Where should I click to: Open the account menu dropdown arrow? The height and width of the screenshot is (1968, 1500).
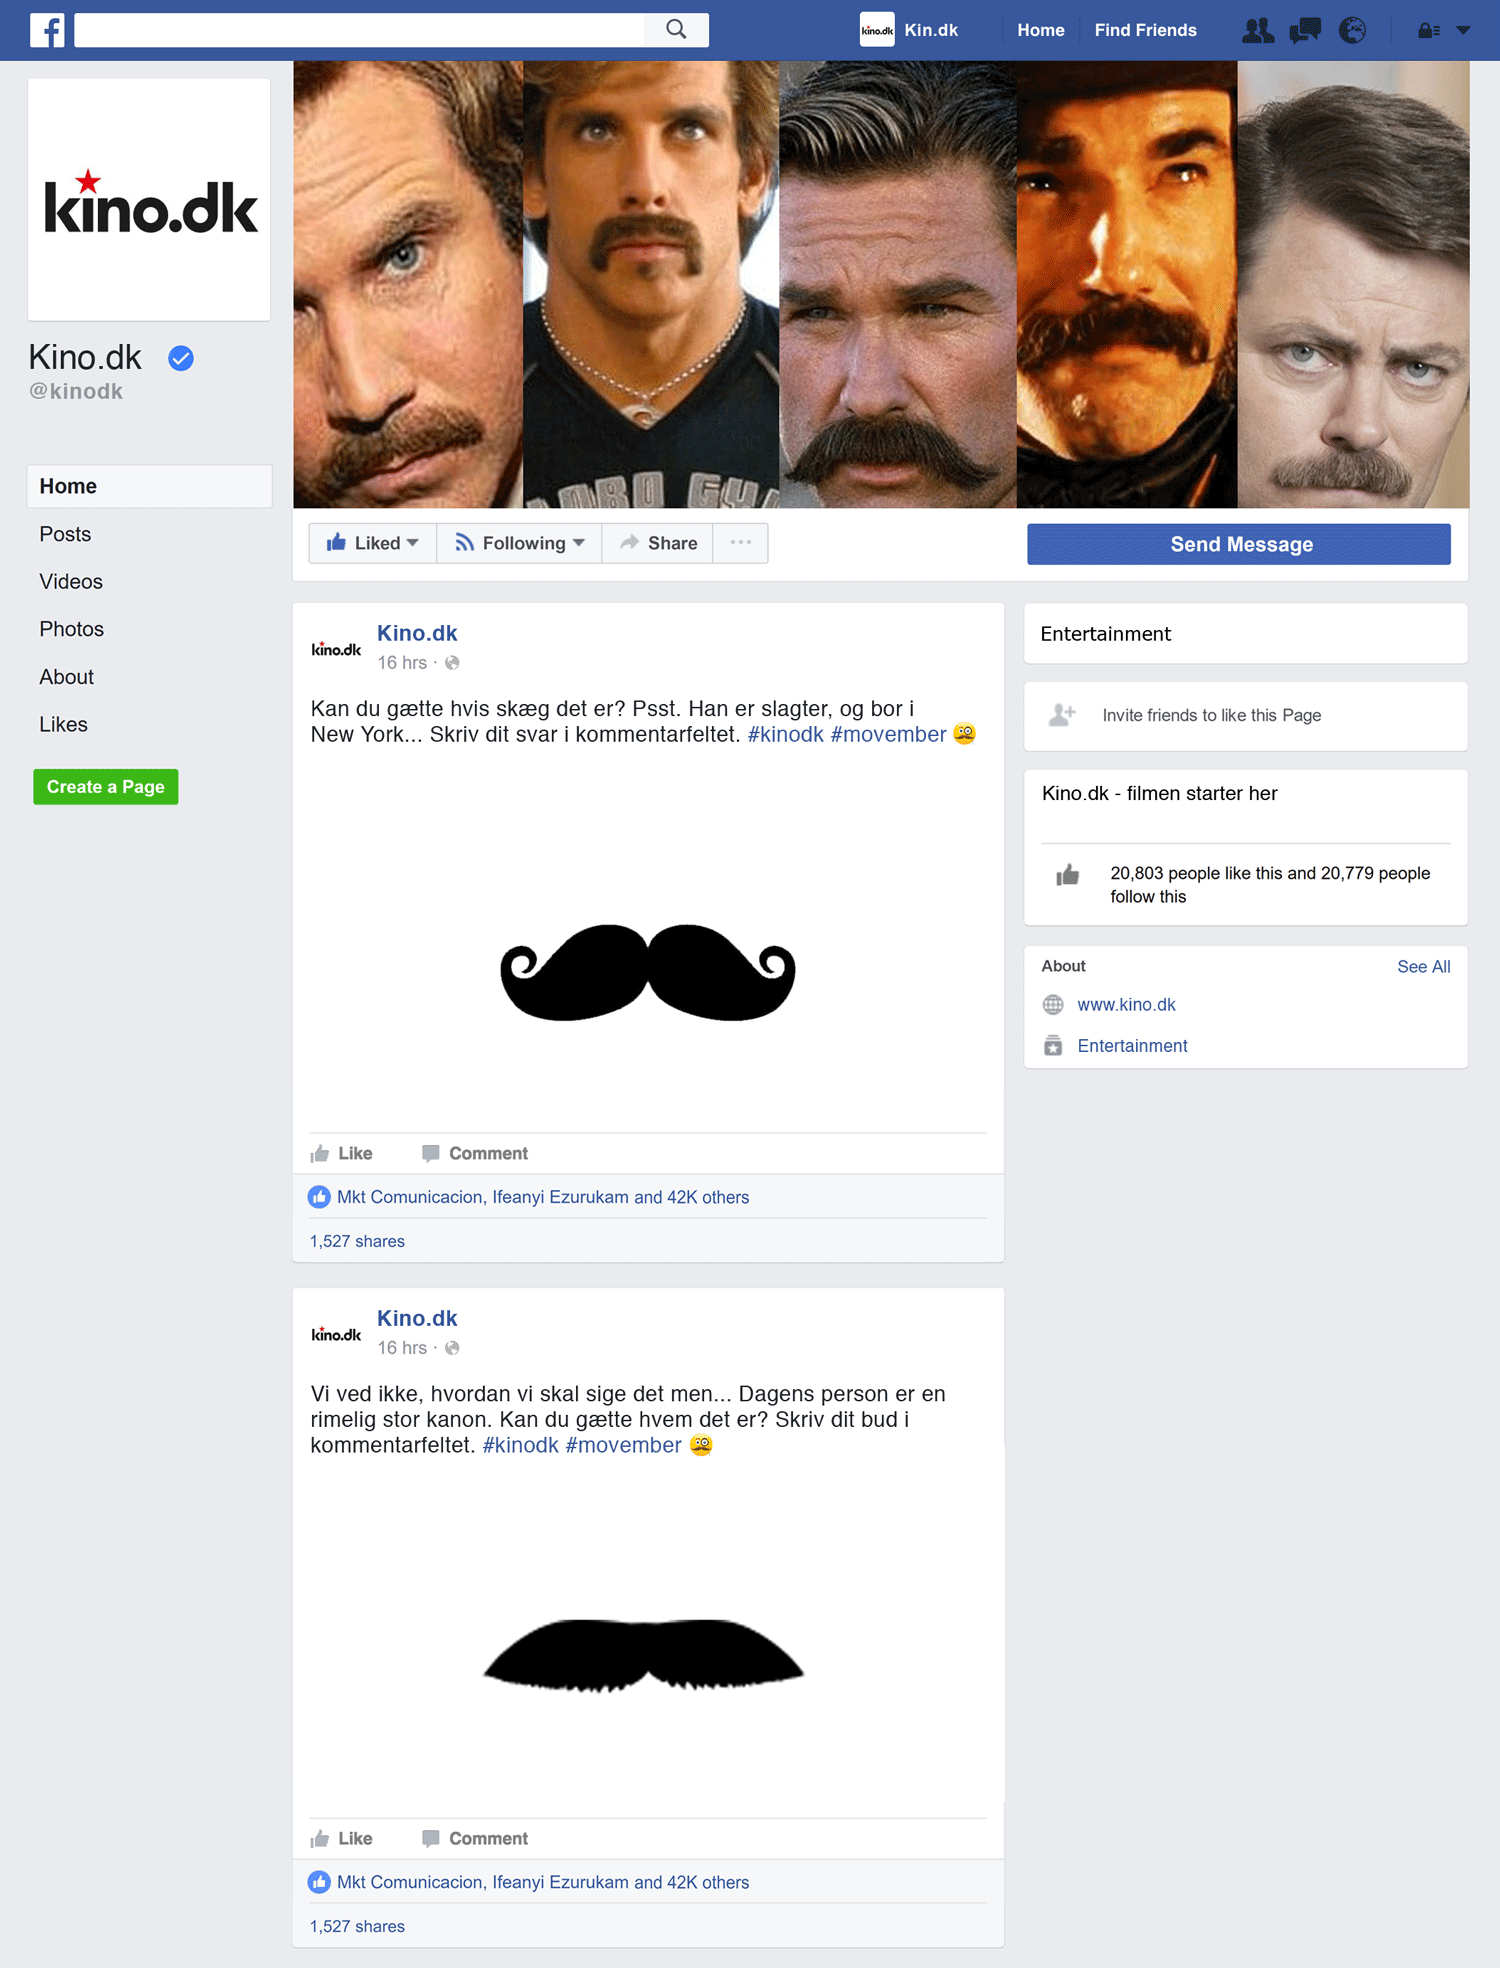1463,31
